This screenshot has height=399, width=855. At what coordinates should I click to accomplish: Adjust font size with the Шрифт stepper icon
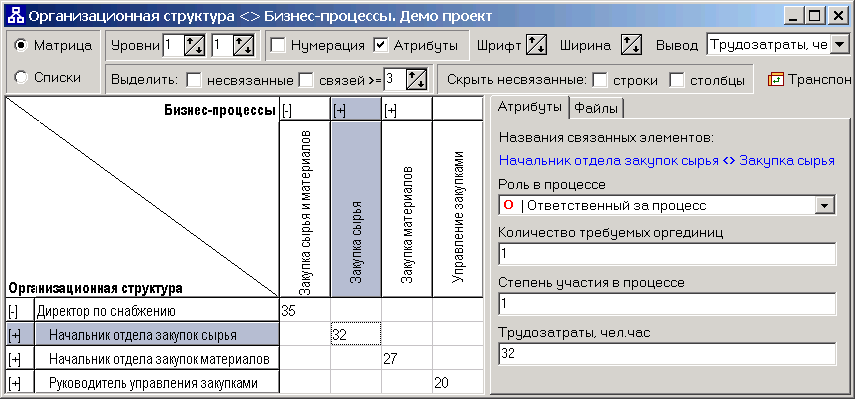click(536, 45)
